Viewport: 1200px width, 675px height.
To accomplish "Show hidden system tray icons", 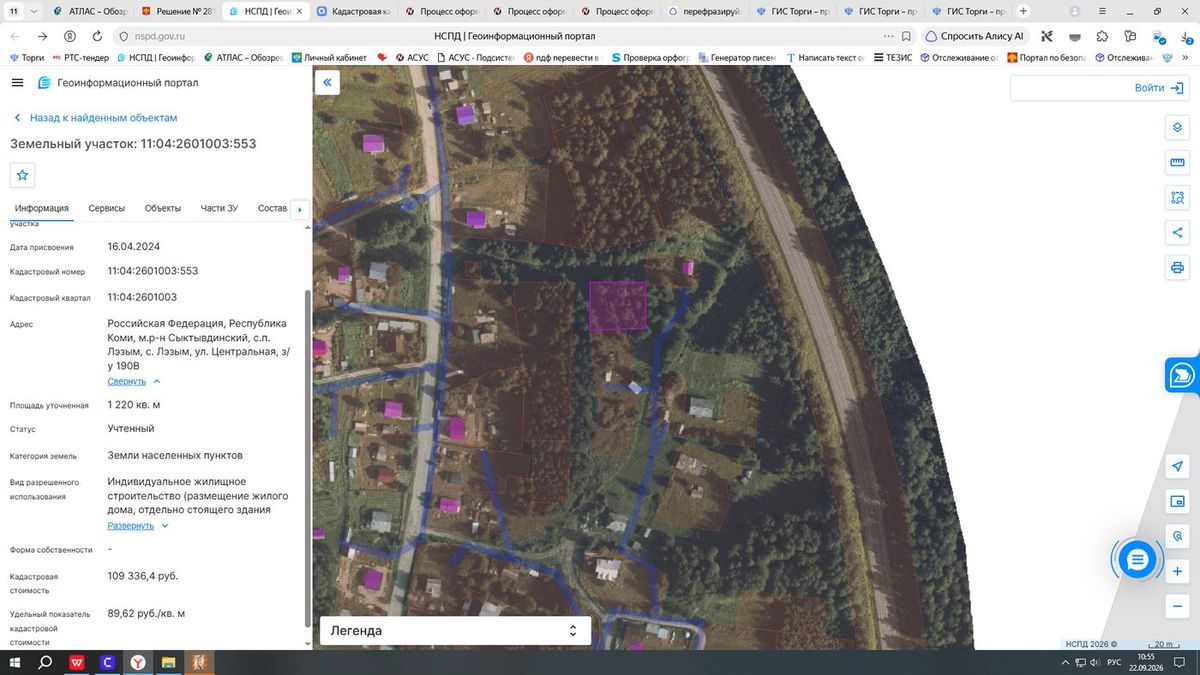I will [1063, 662].
